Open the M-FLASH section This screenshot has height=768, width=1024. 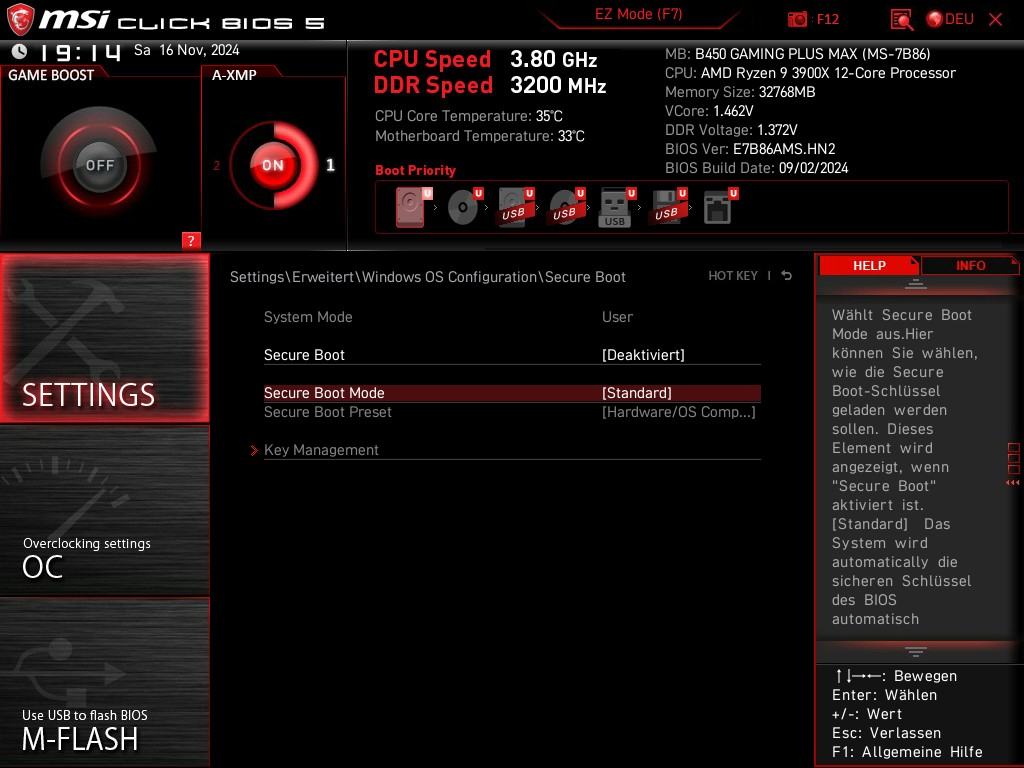pos(104,683)
